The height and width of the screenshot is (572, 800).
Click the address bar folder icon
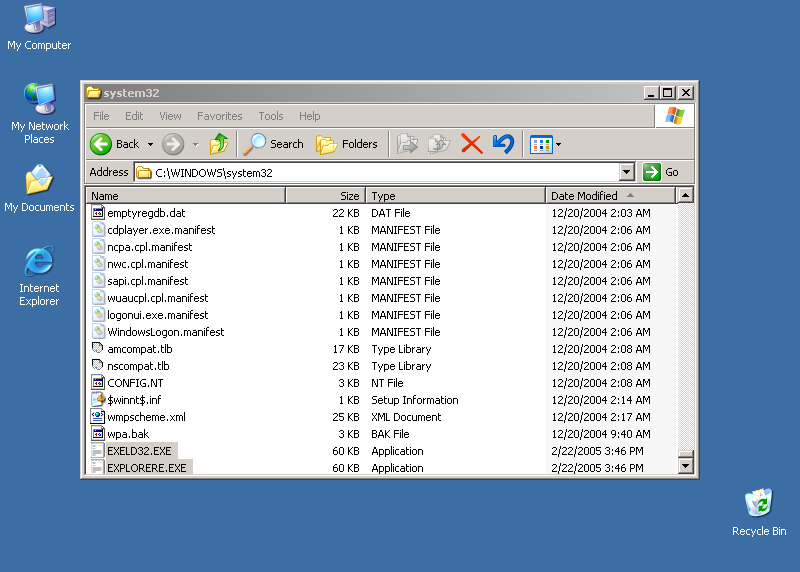pos(144,172)
